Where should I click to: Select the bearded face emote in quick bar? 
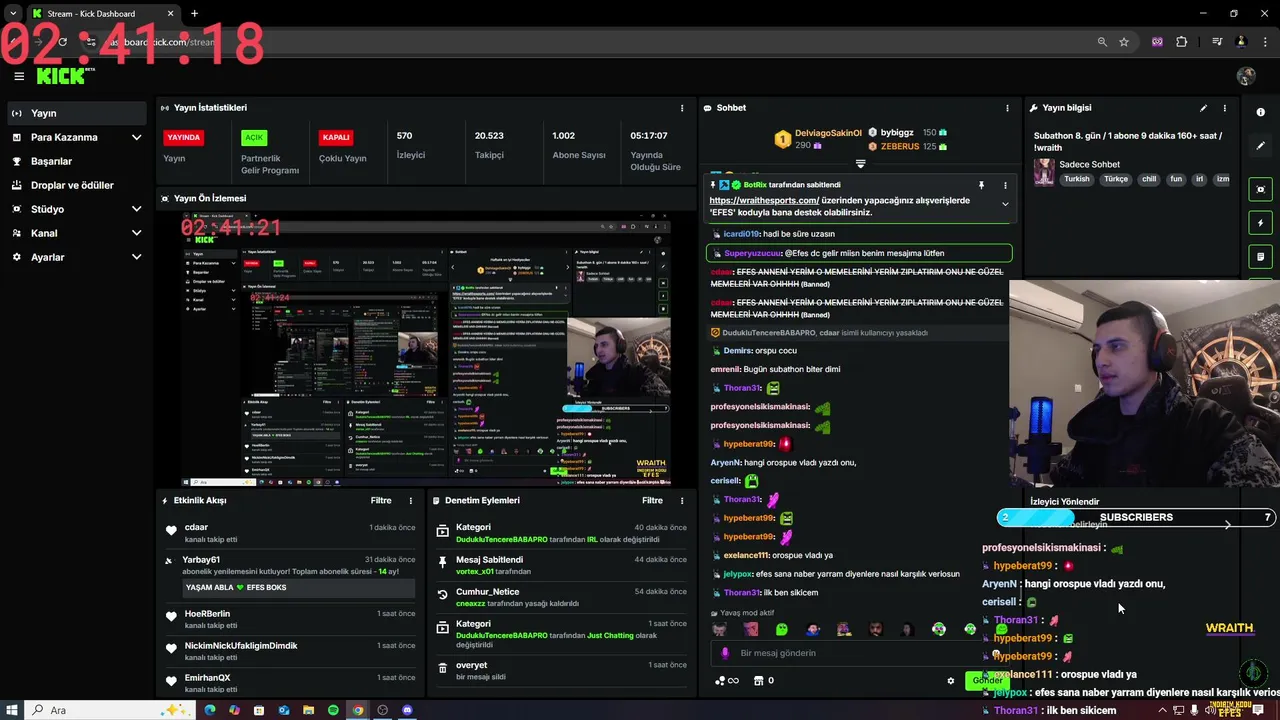point(875,629)
